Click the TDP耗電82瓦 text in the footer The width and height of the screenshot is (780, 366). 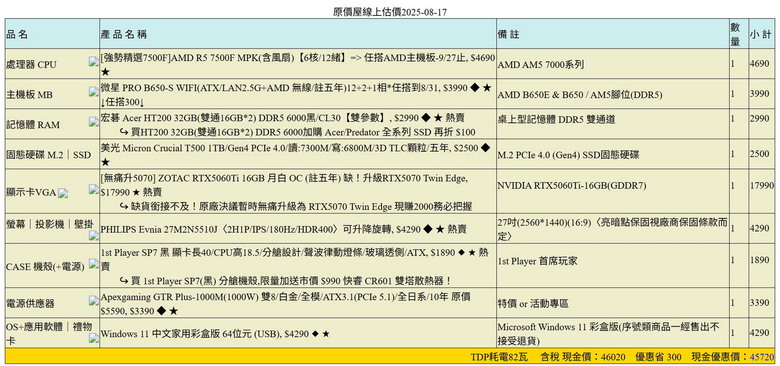tap(499, 357)
